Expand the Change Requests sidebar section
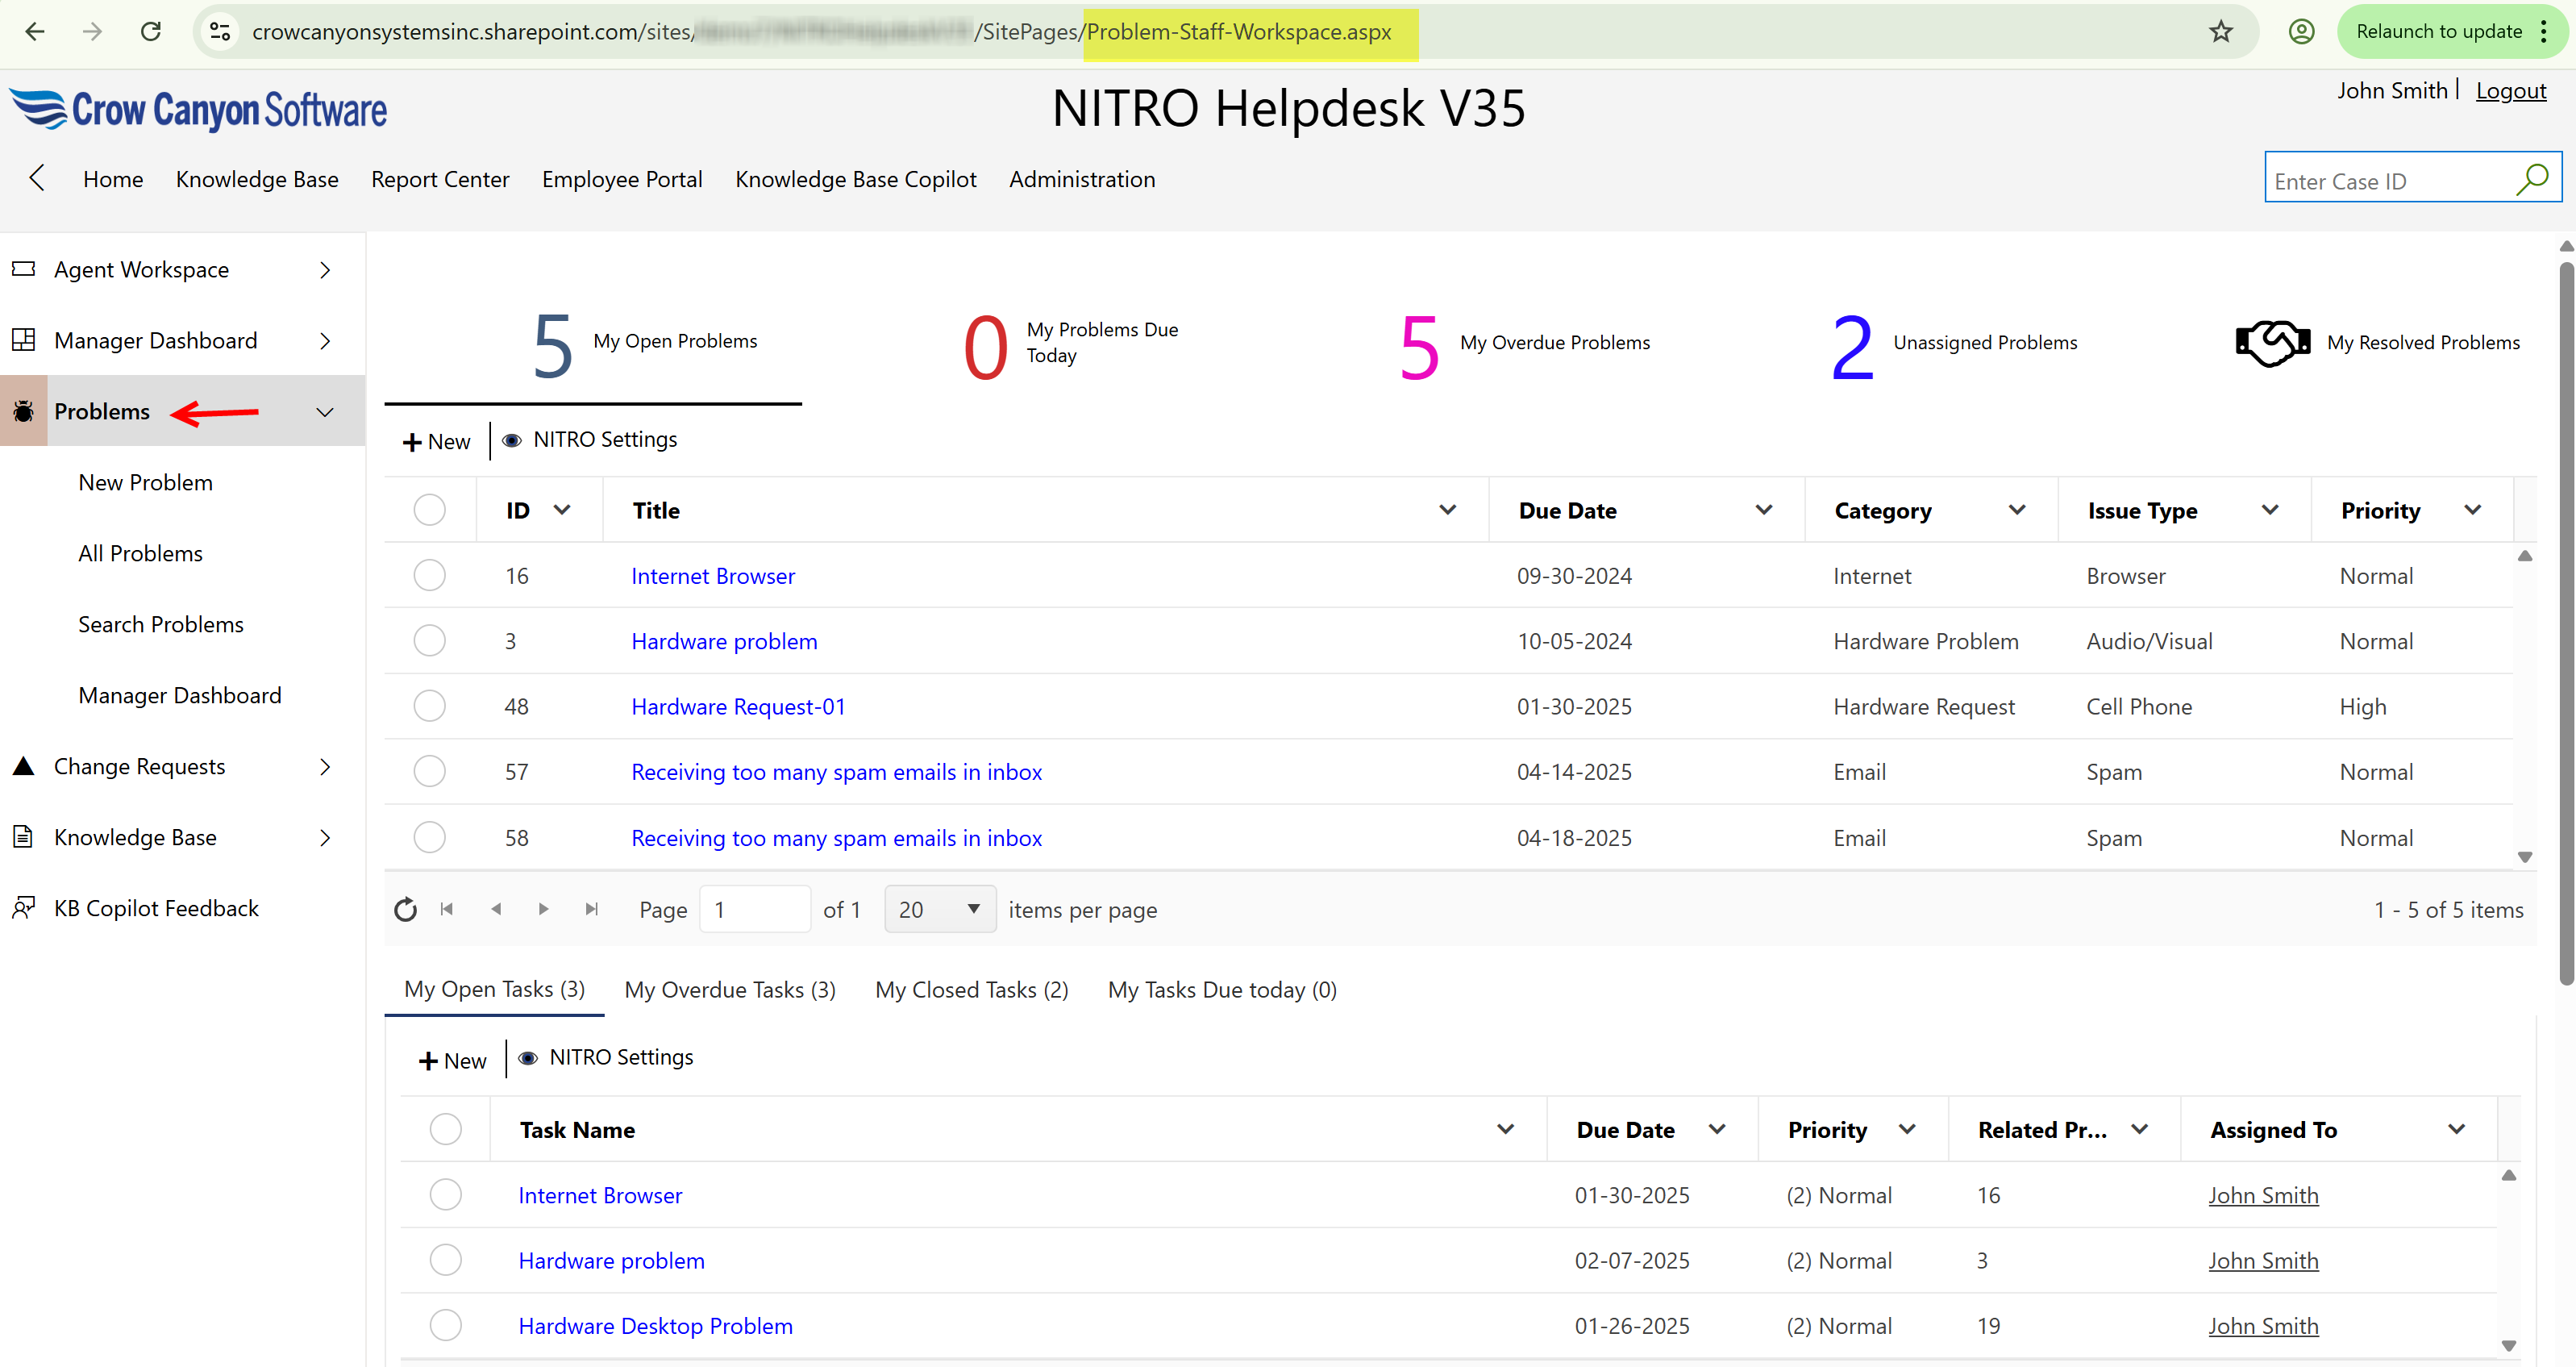 click(325, 766)
